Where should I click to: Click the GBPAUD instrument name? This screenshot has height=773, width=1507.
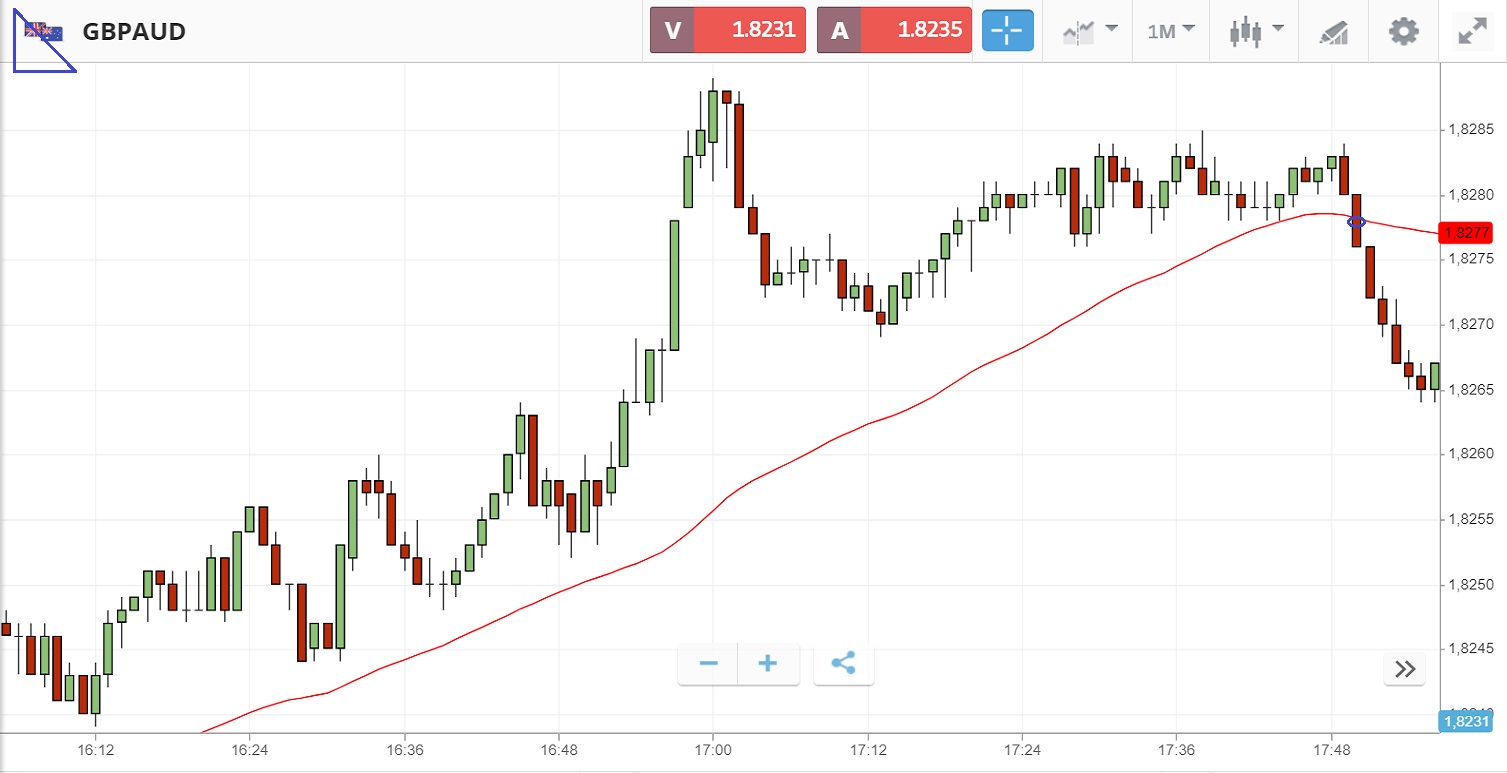tap(134, 32)
